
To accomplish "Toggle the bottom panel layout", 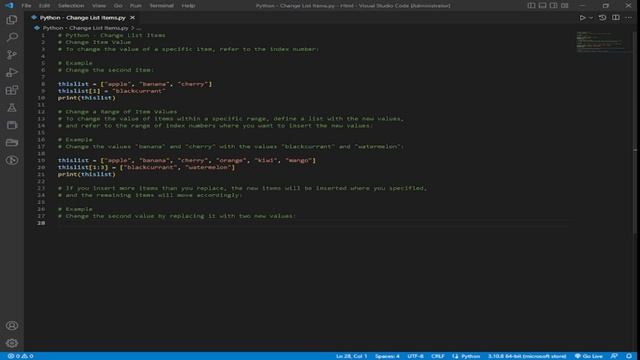I will 542,6.
